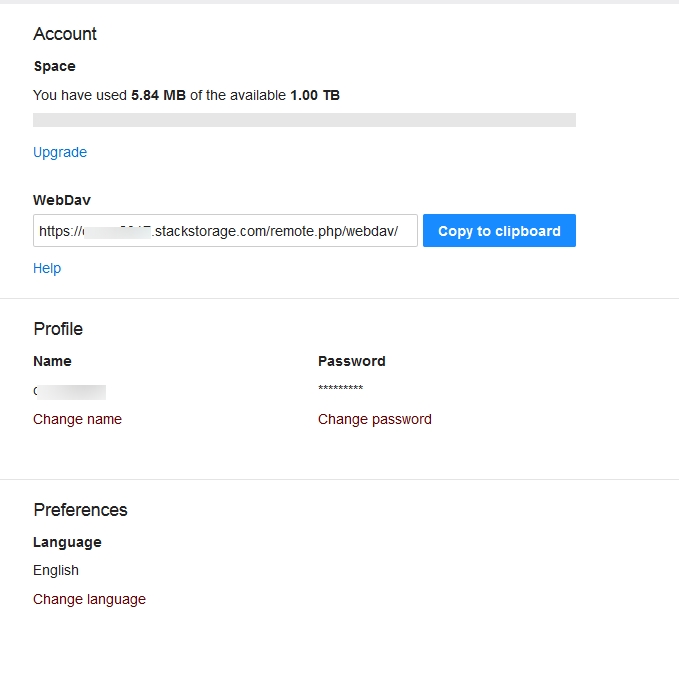
Task: Click the Language label
Action: point(67,542)
